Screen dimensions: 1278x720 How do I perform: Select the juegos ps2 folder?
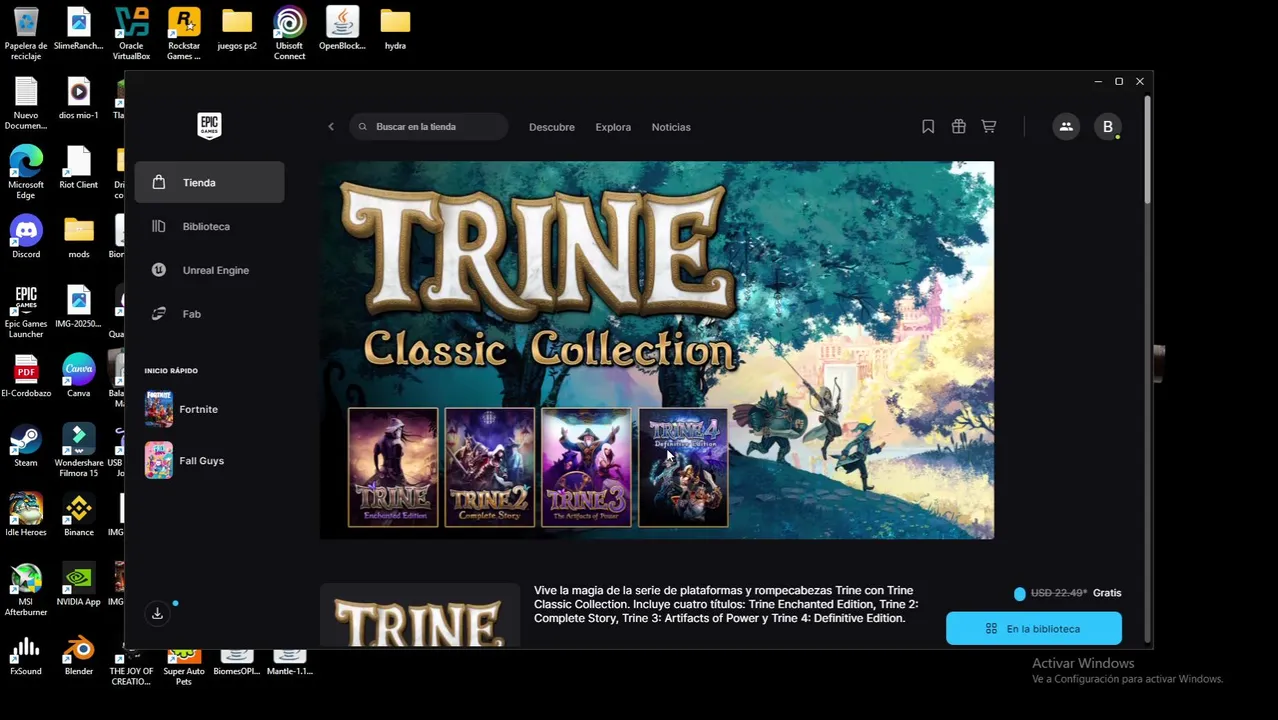[x=237, y=29]
